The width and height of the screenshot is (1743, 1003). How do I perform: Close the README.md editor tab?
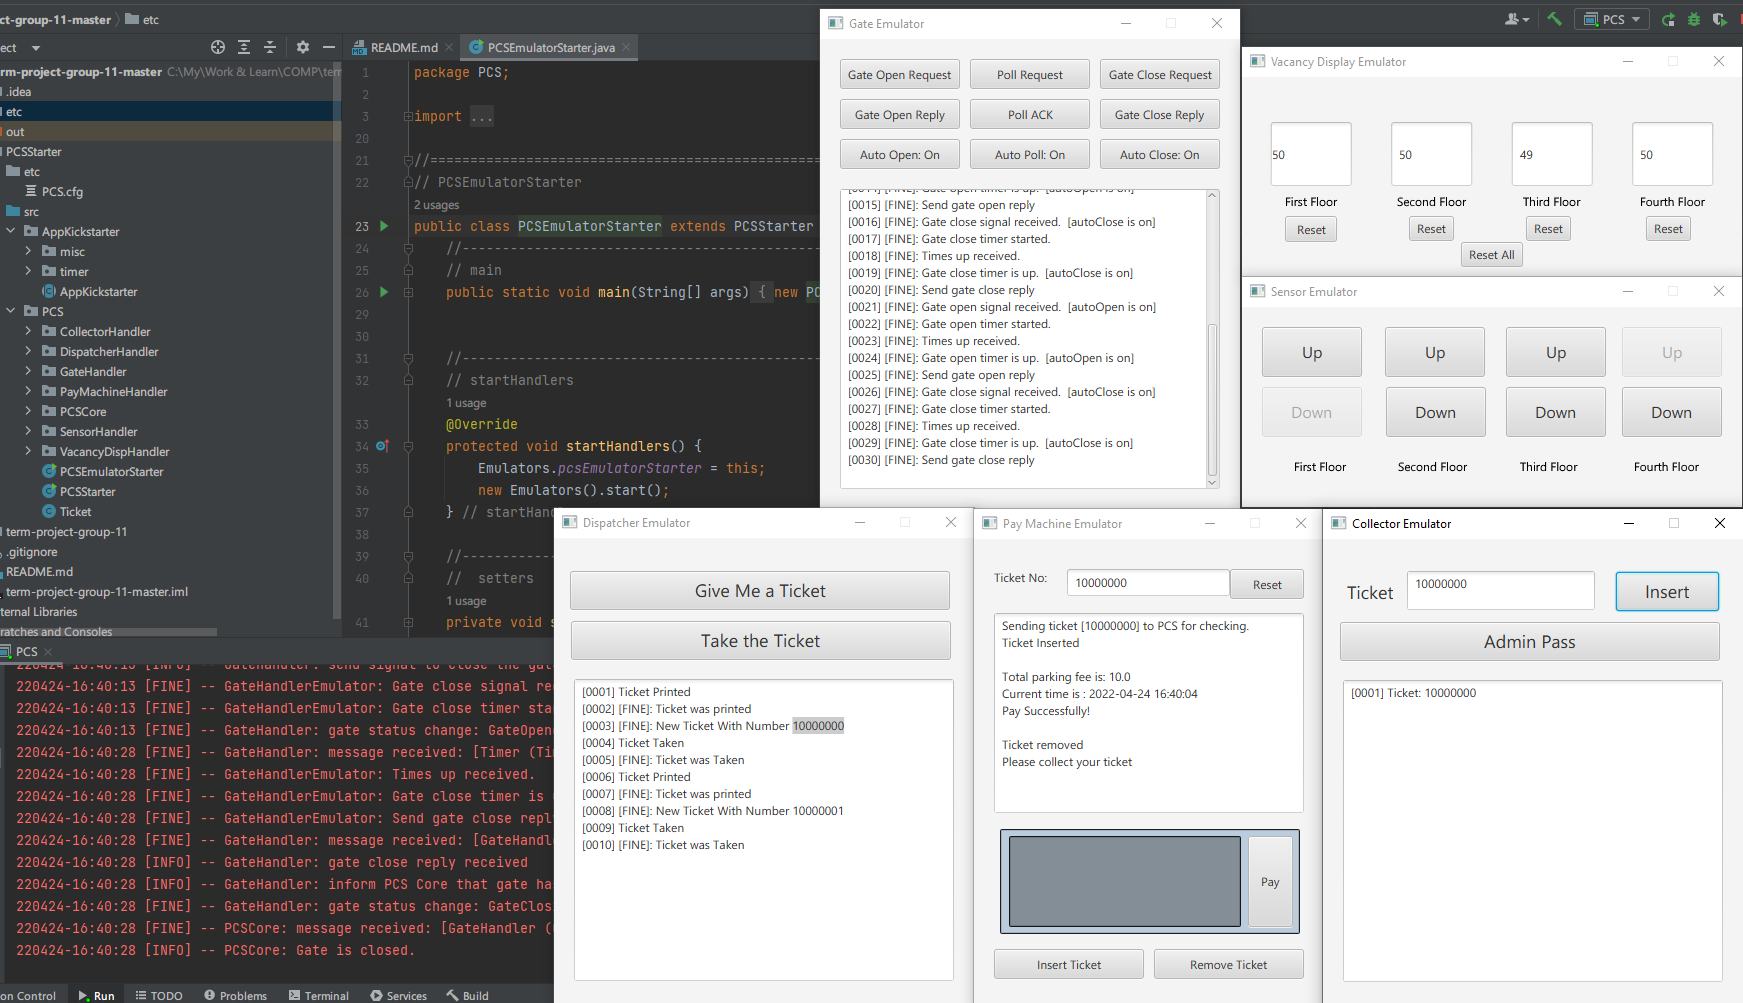click(449, 47)
